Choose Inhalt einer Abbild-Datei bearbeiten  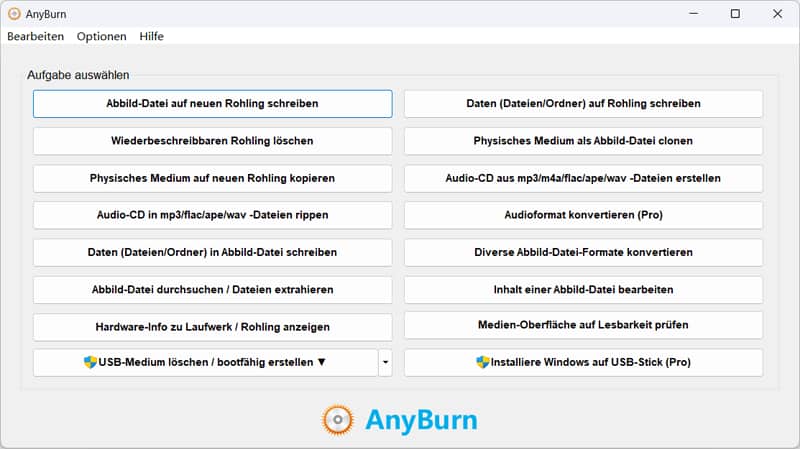pyautogui.click(x=583, y=289)
